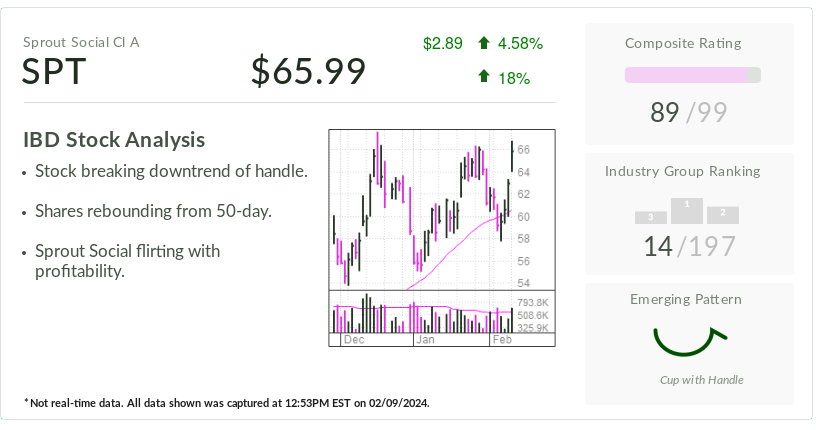Screen dimensions: 816x430
Task: Click the 89/99 composite rating score
Action: (x=692, y=112)
